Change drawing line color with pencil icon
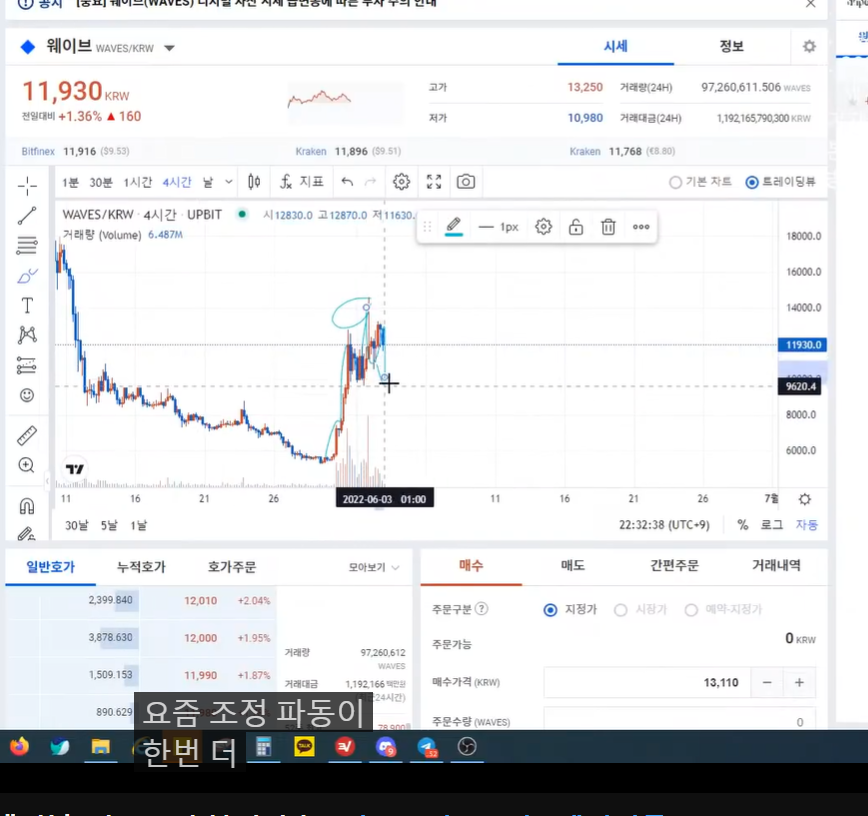 (453, 226)
